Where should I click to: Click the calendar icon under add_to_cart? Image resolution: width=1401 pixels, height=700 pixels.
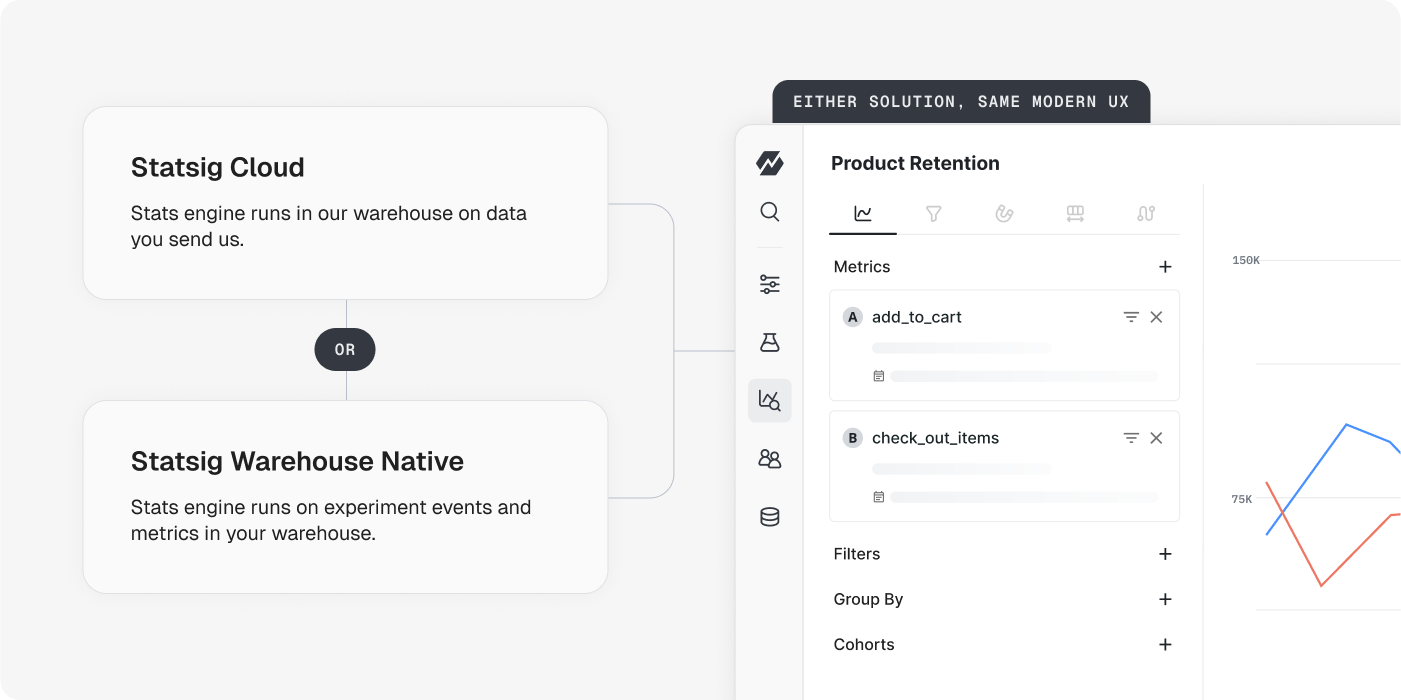click(x=879, y=376)
